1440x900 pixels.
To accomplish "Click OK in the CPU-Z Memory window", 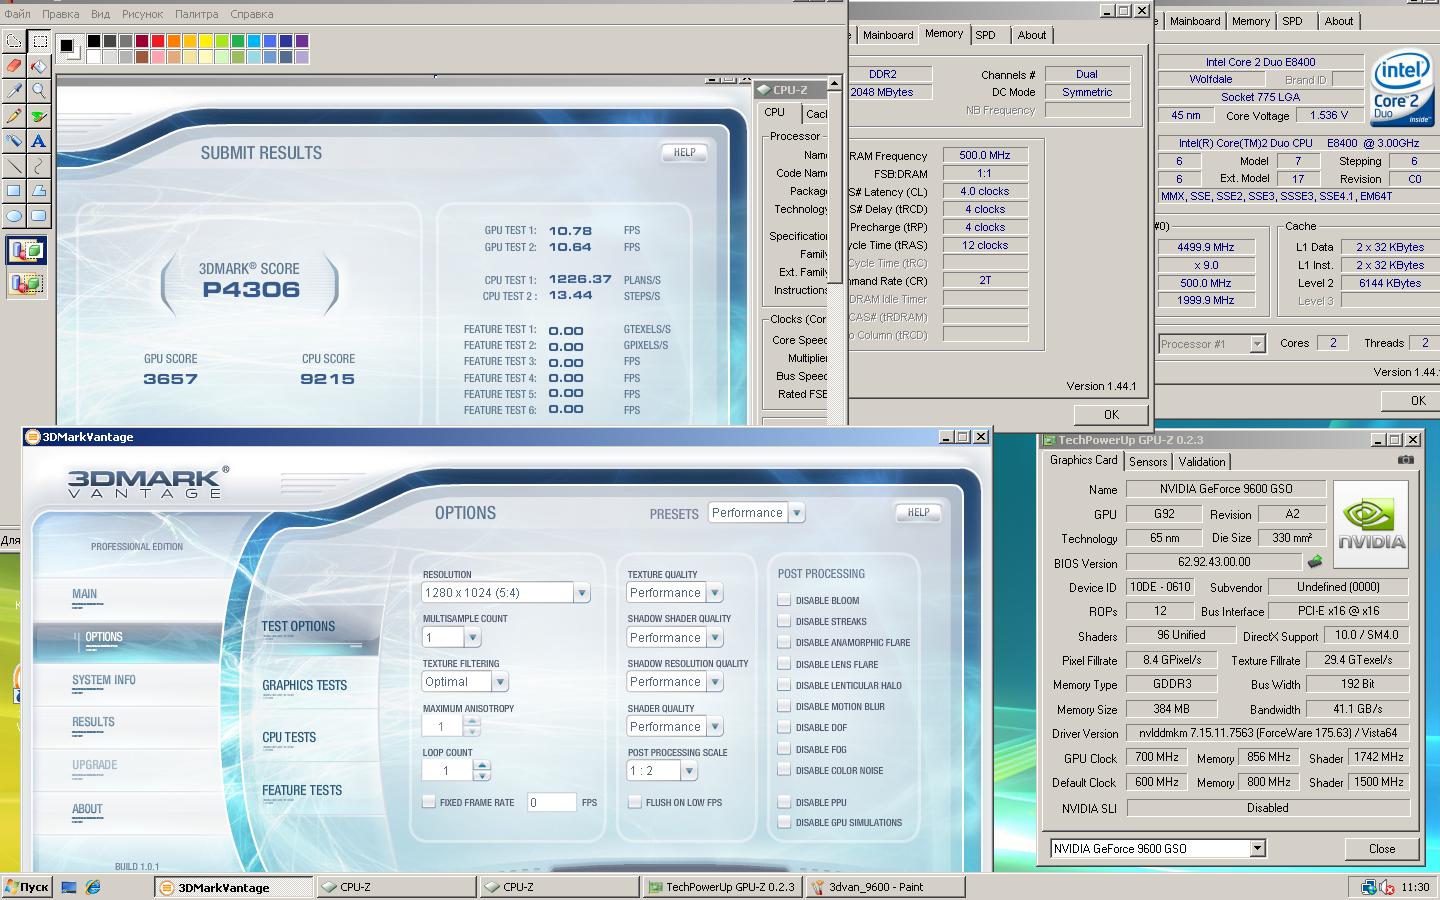I will point(1111,414).
